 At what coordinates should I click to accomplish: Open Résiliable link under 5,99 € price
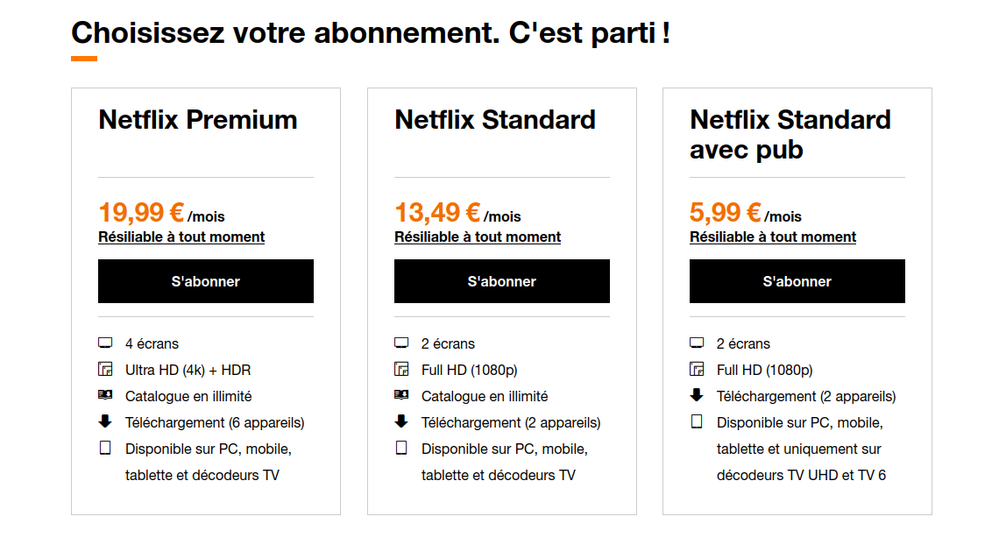773,237
